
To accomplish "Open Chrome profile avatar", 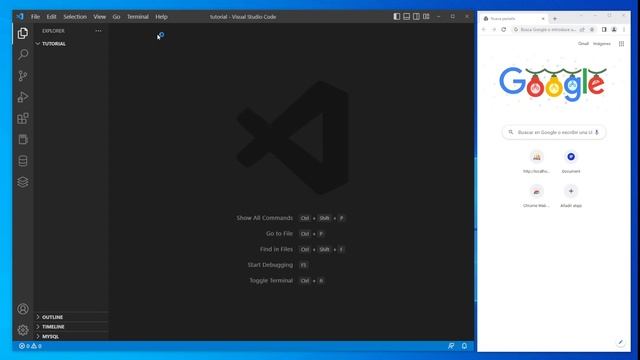I will tap(614, 29).
